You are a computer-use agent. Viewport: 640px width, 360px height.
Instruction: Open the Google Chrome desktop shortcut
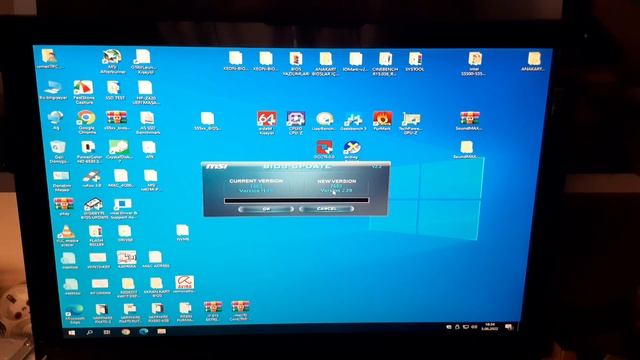click(87, 122)
